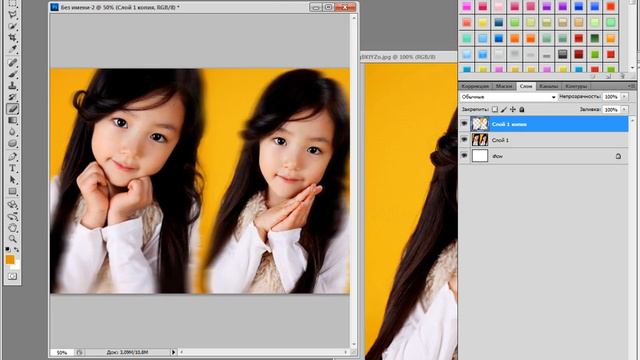The image size is (640, 360).
Task: Select the Brush tool
Action: (13, 74)
